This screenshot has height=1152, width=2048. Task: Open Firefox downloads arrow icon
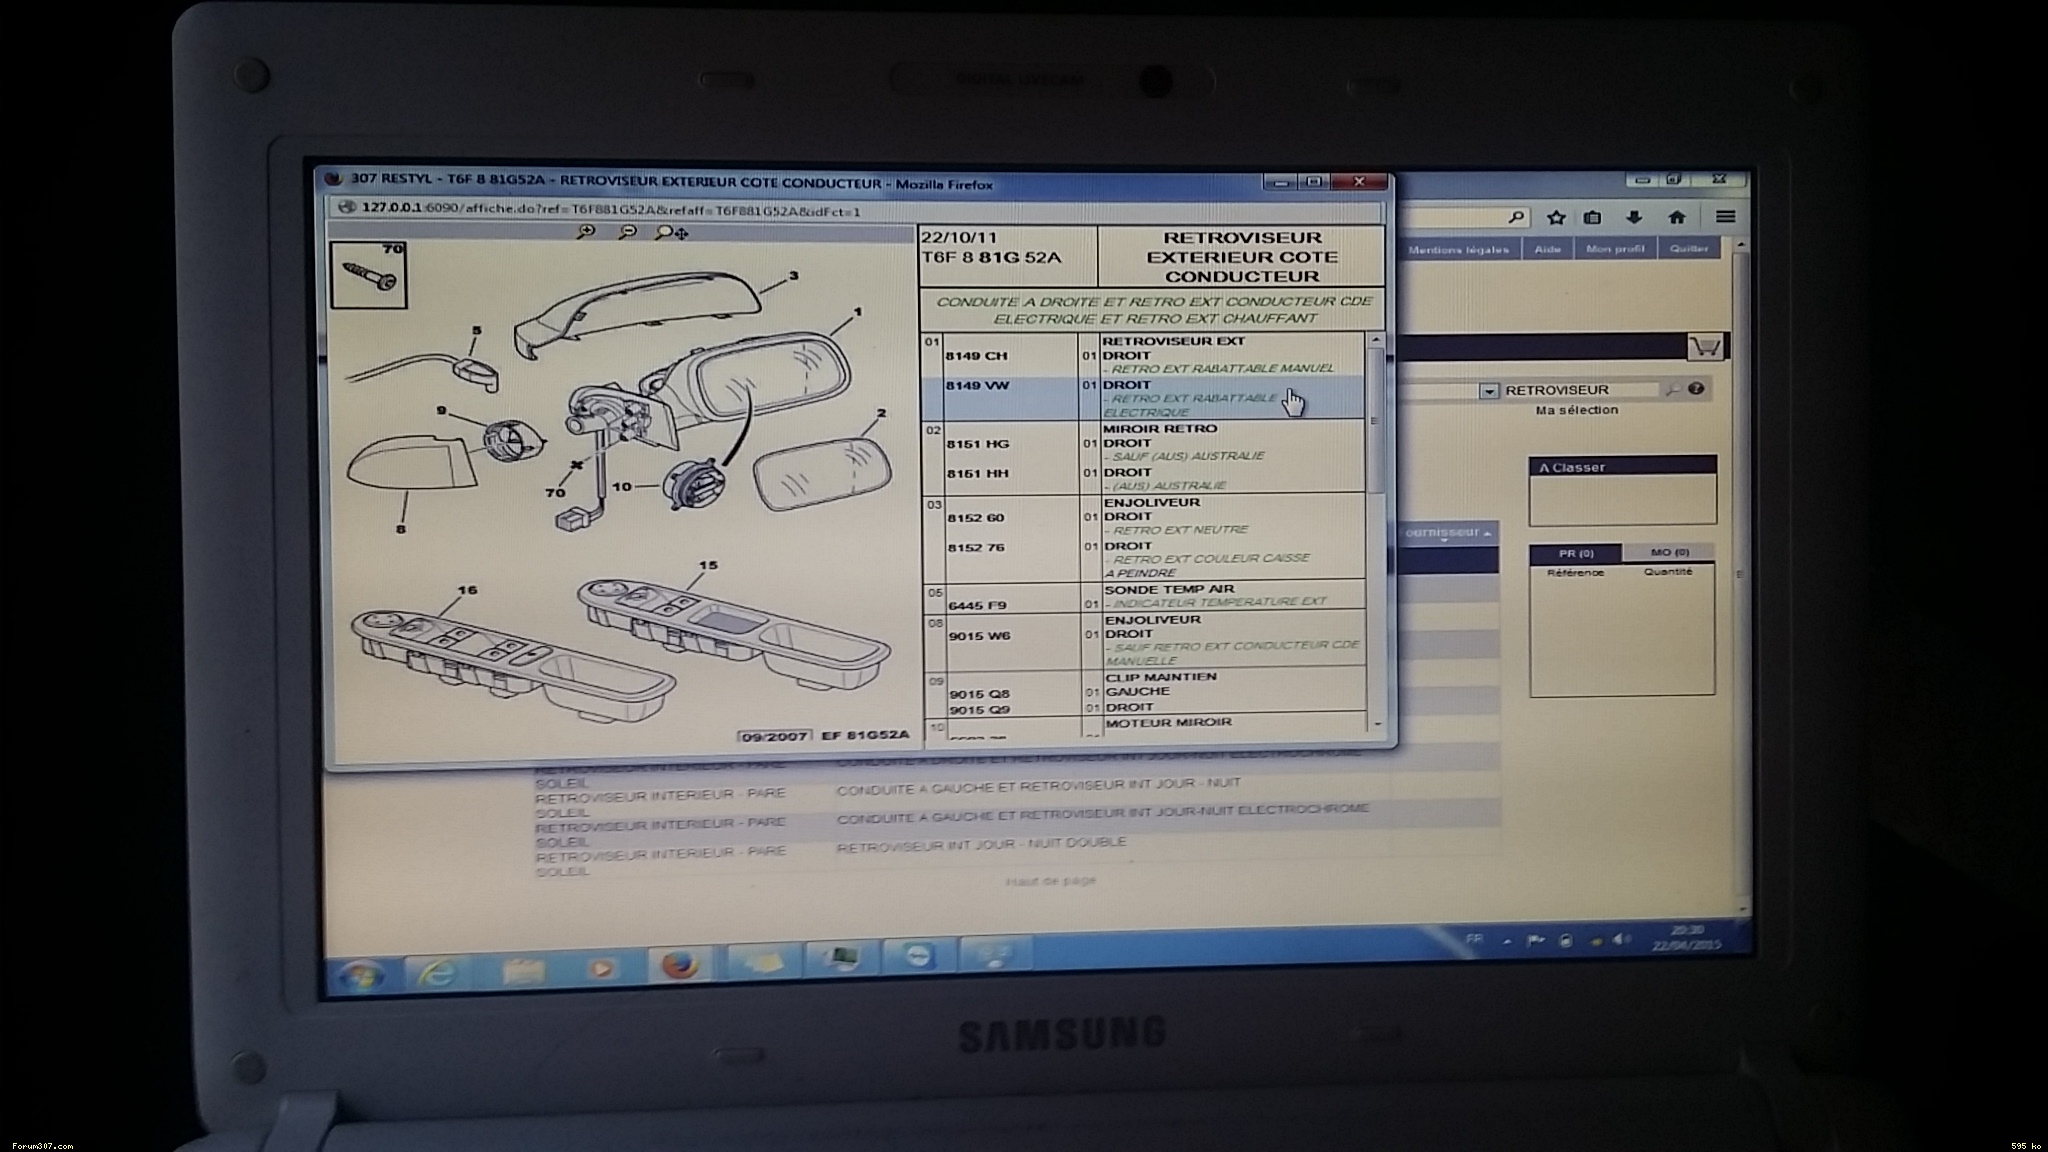pyautogui.click(x=1634, y=217)
